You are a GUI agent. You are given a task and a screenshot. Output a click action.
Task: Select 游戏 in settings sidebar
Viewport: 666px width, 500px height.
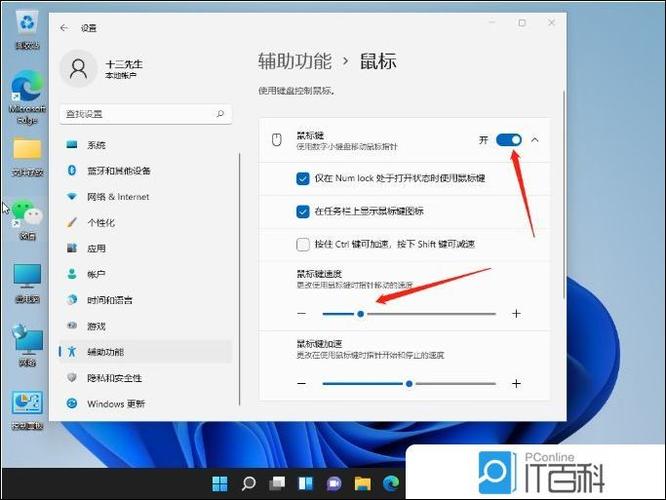pos(146,326)
